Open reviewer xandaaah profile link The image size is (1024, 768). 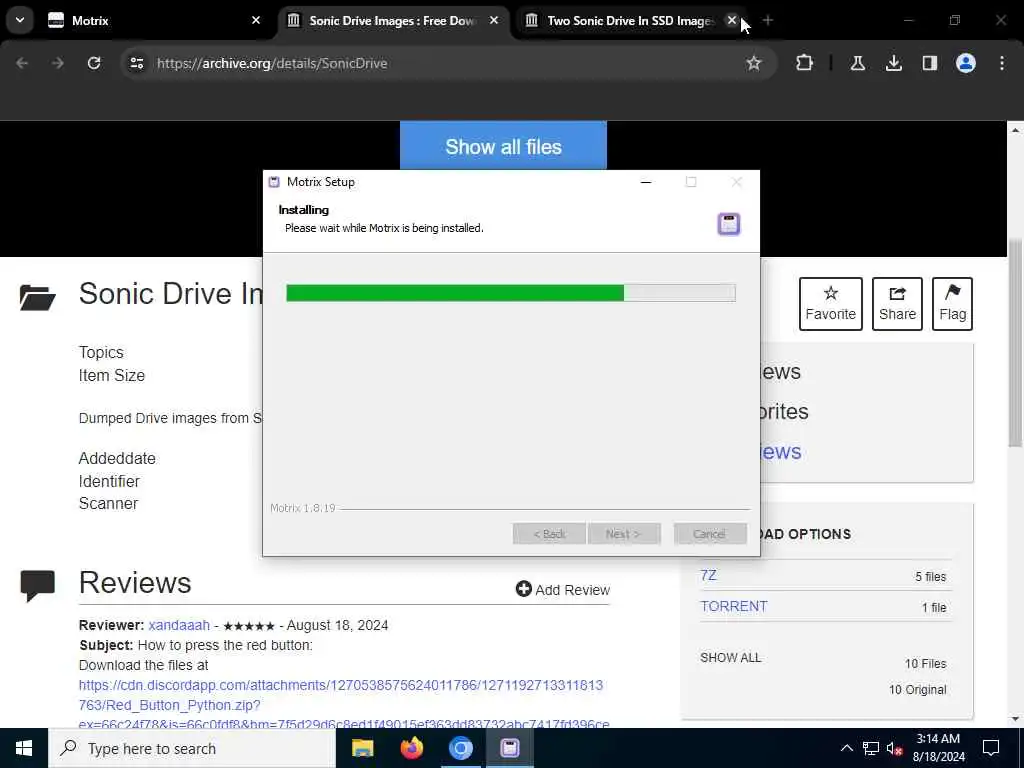point(179,626)
